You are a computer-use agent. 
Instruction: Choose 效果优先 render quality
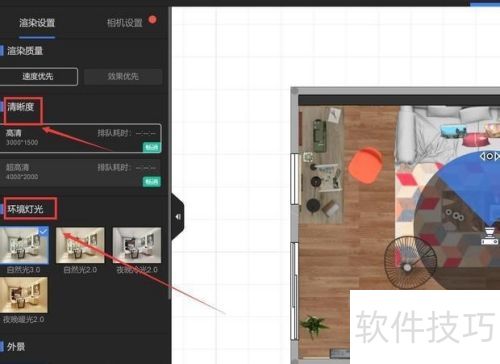tap(123, 77)
